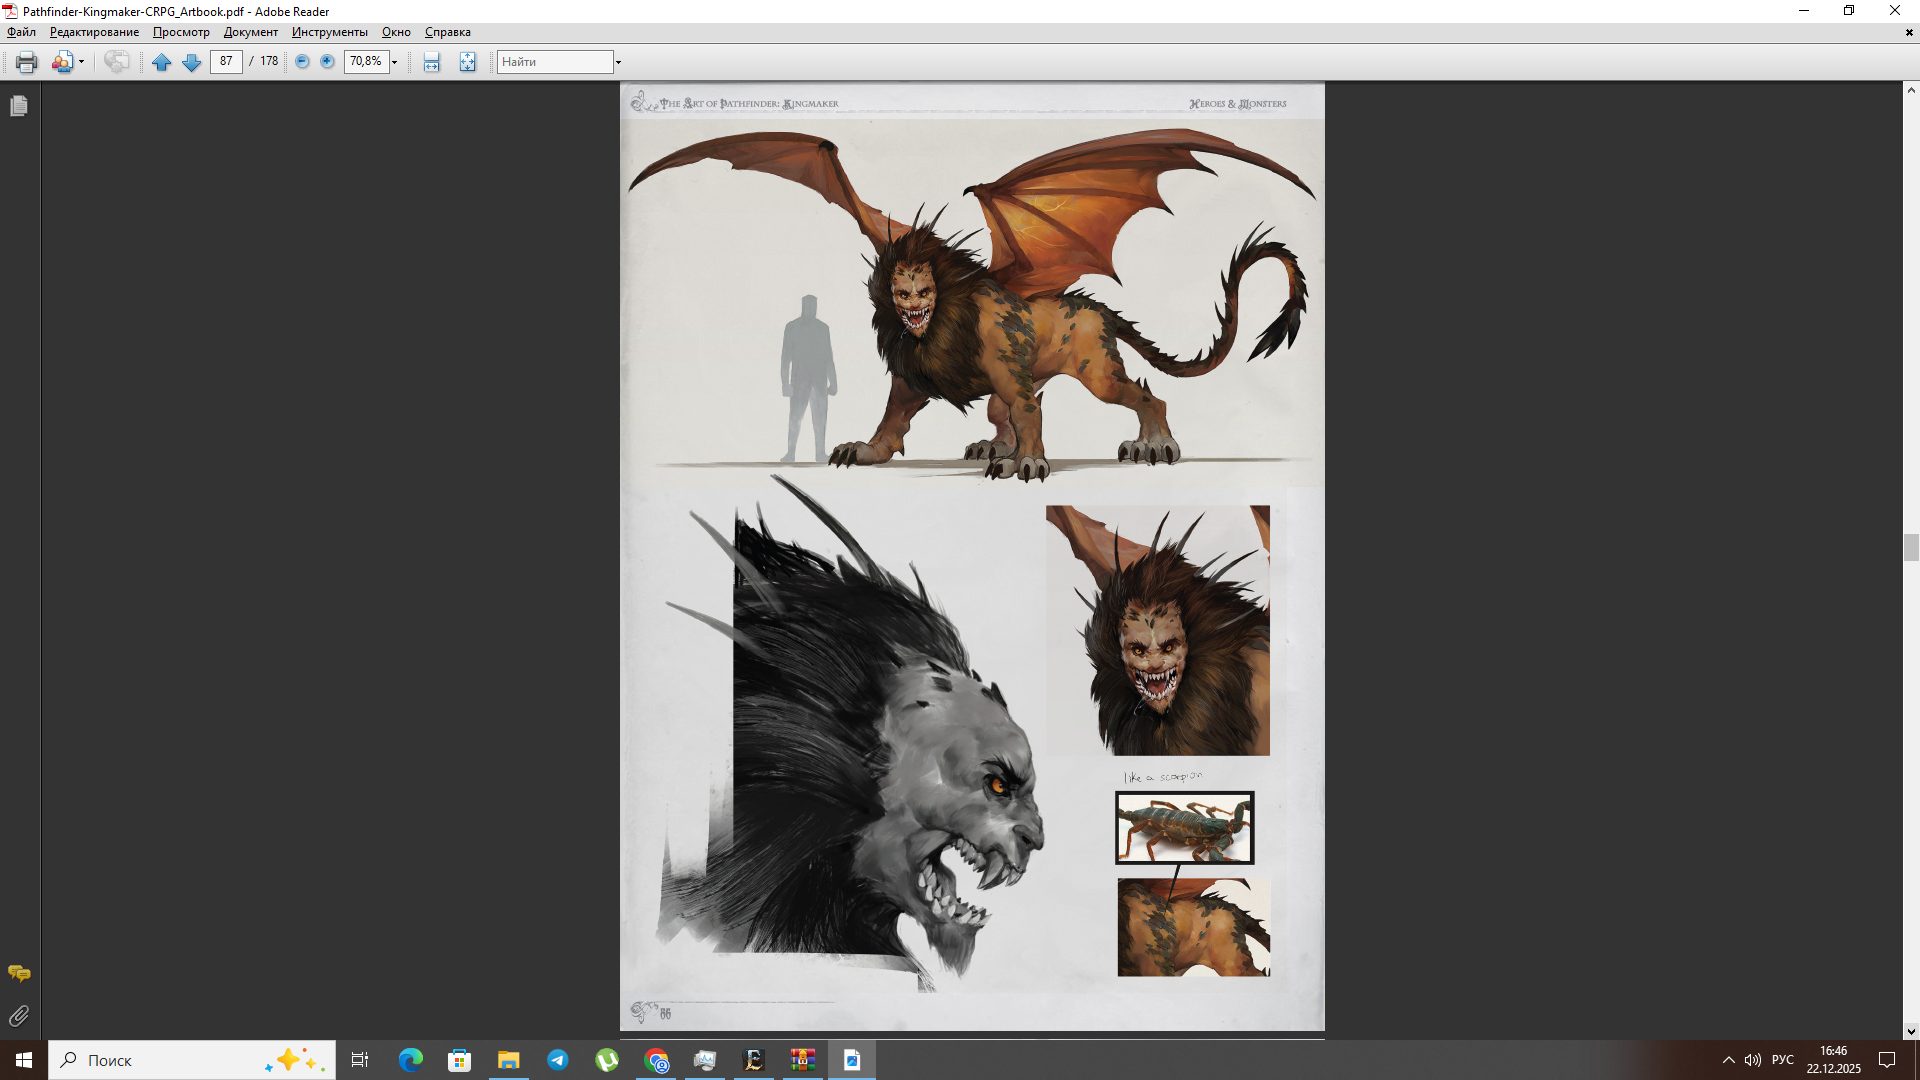The height and width of the screenshot is (1080, 1920).
Task: Expand the Найти search options dropdown
Action: pos(618,62)
